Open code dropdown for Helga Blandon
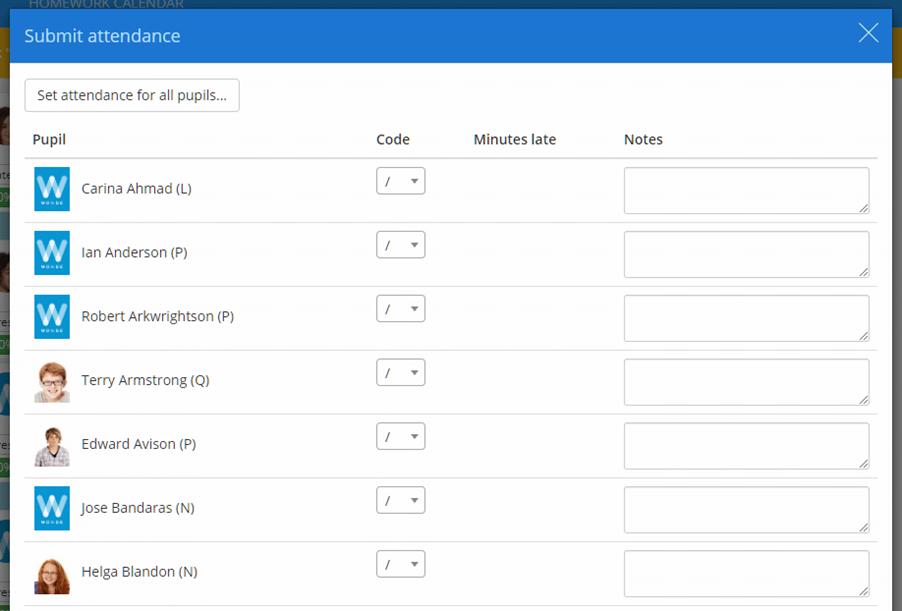The width and height of the screenshot is (902, 611). [401, 564]
